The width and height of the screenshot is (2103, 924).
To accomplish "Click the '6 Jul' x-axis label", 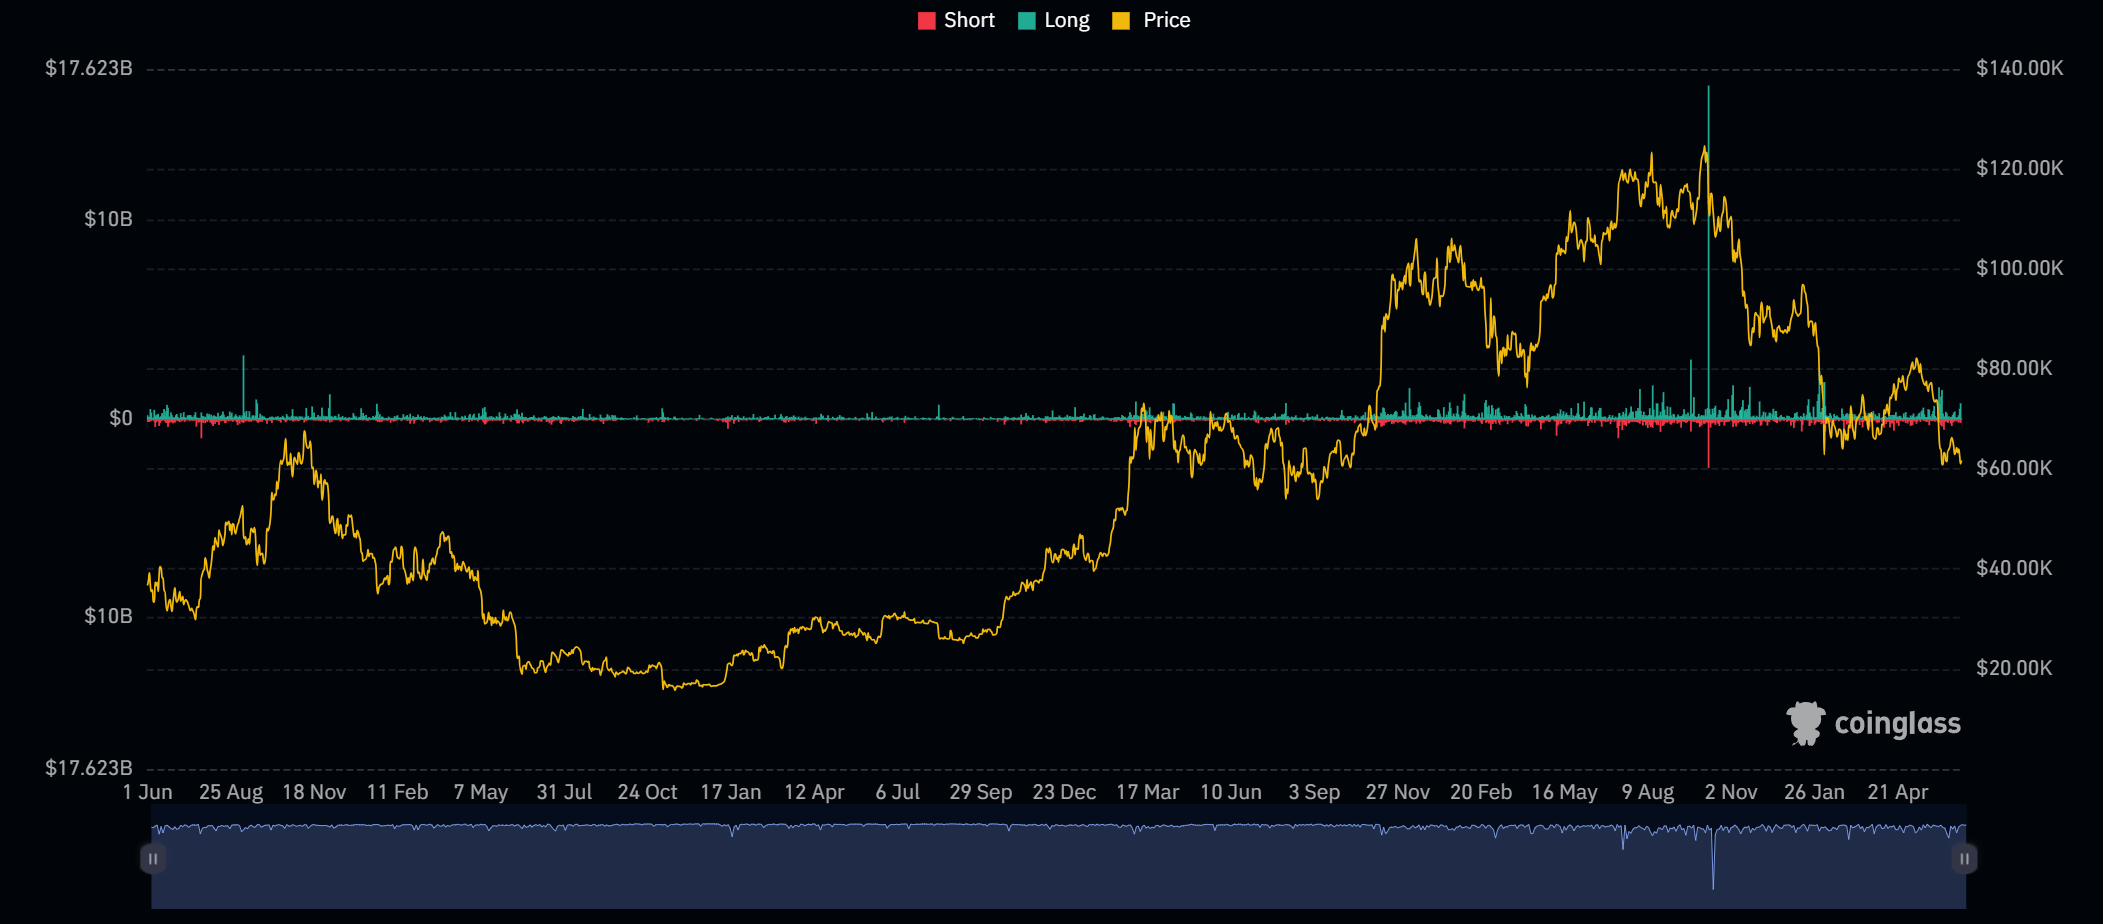I will tap(898, 792).
